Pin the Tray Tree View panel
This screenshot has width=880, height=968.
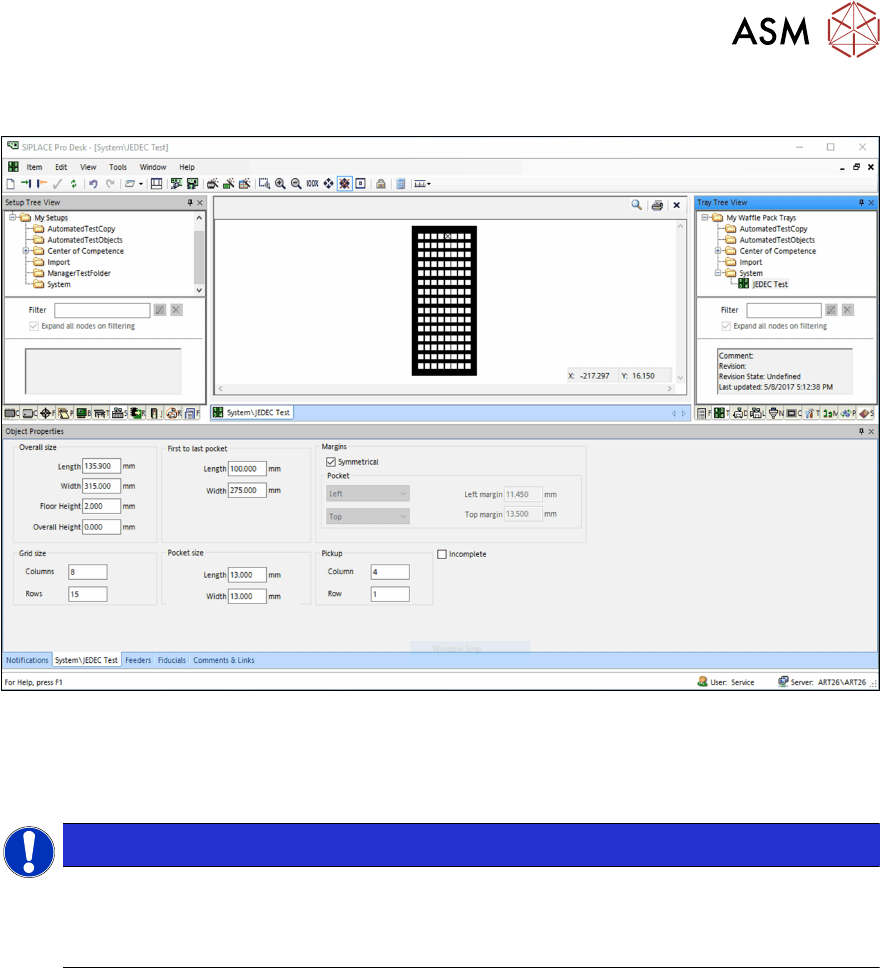(x=861, y=202)
